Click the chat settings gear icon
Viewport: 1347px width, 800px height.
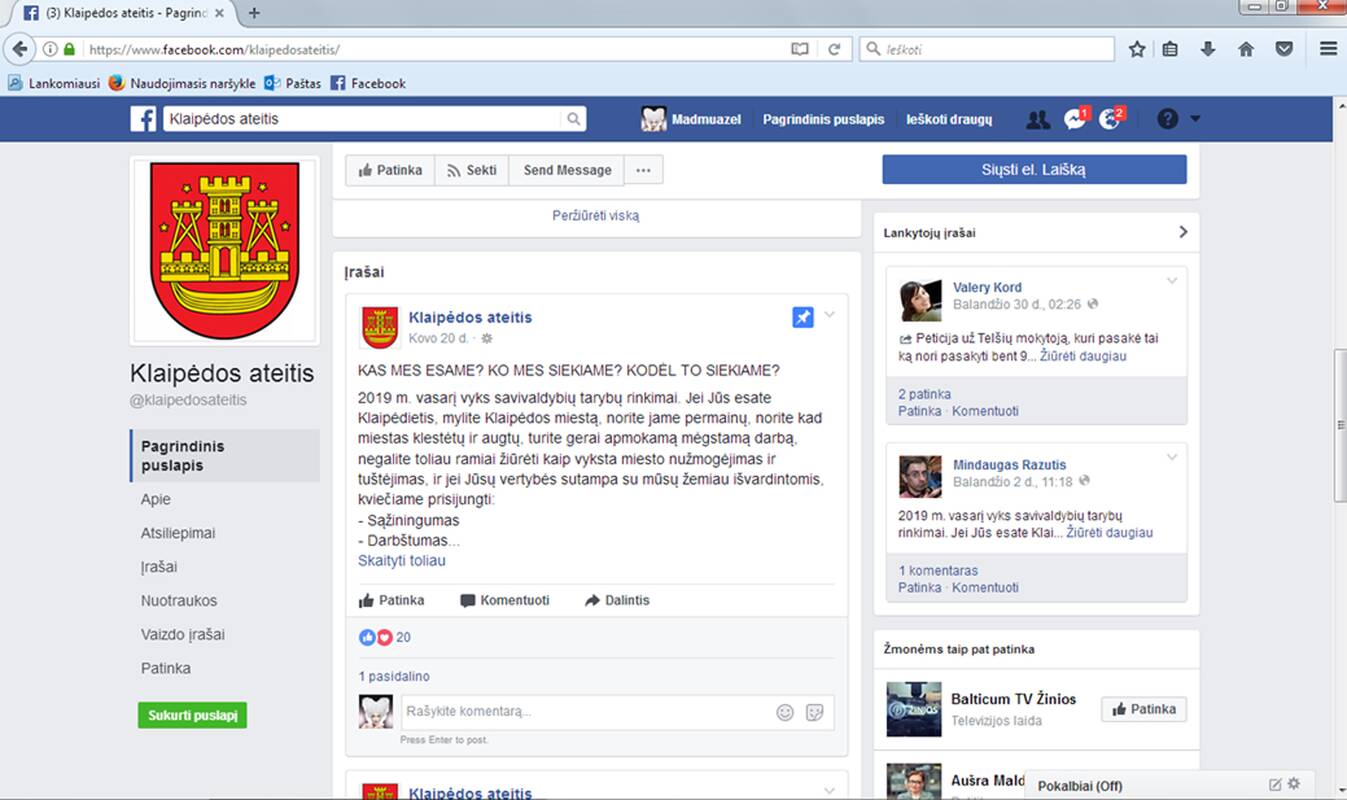(x=1294, y=785)
